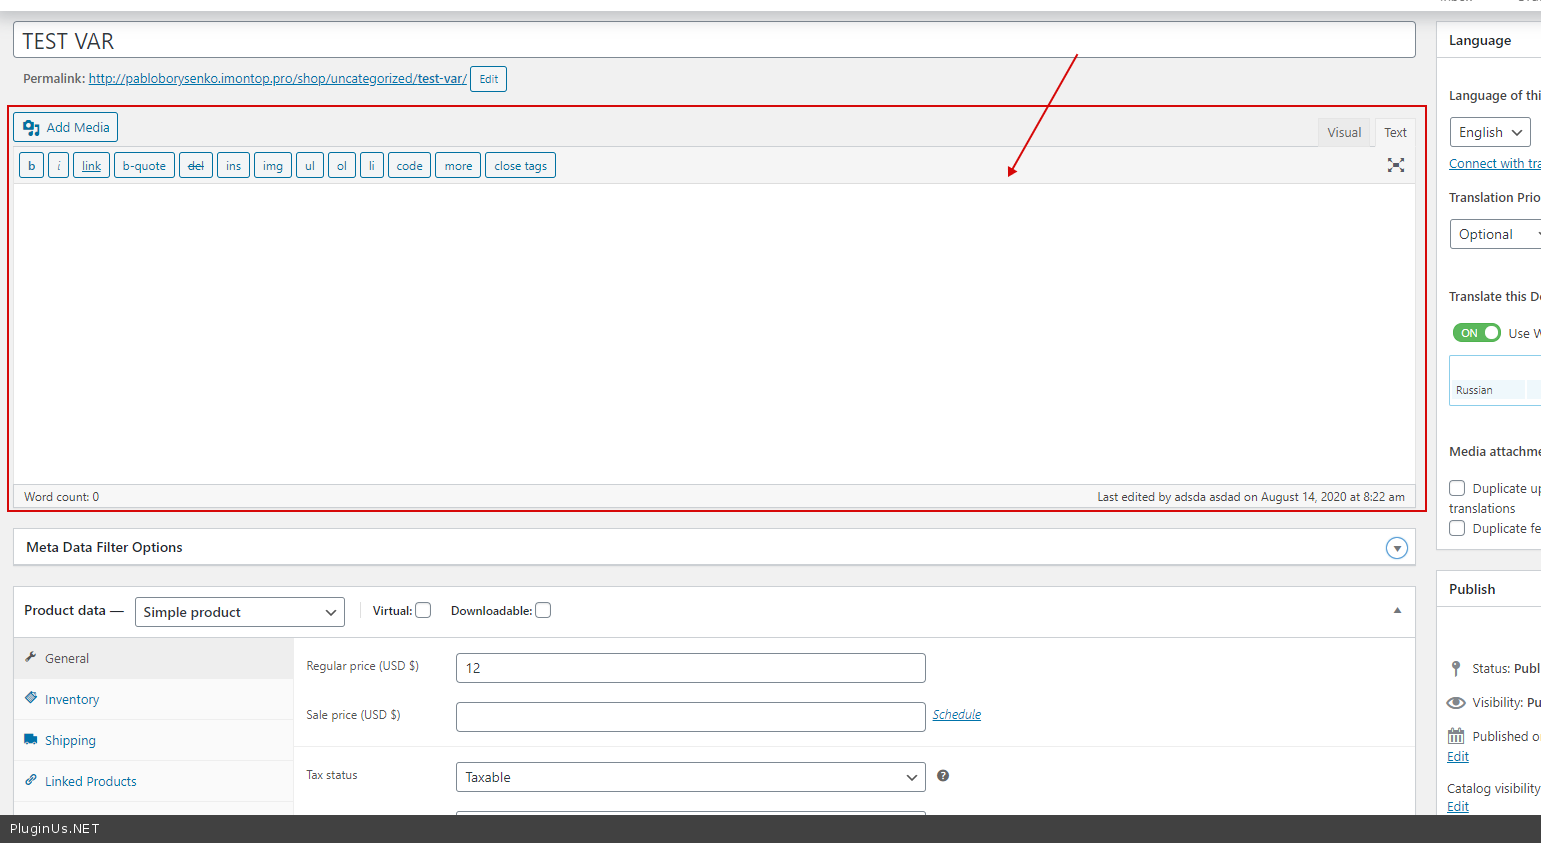Click the Shipping tab truck icon

tap(31, 739)
